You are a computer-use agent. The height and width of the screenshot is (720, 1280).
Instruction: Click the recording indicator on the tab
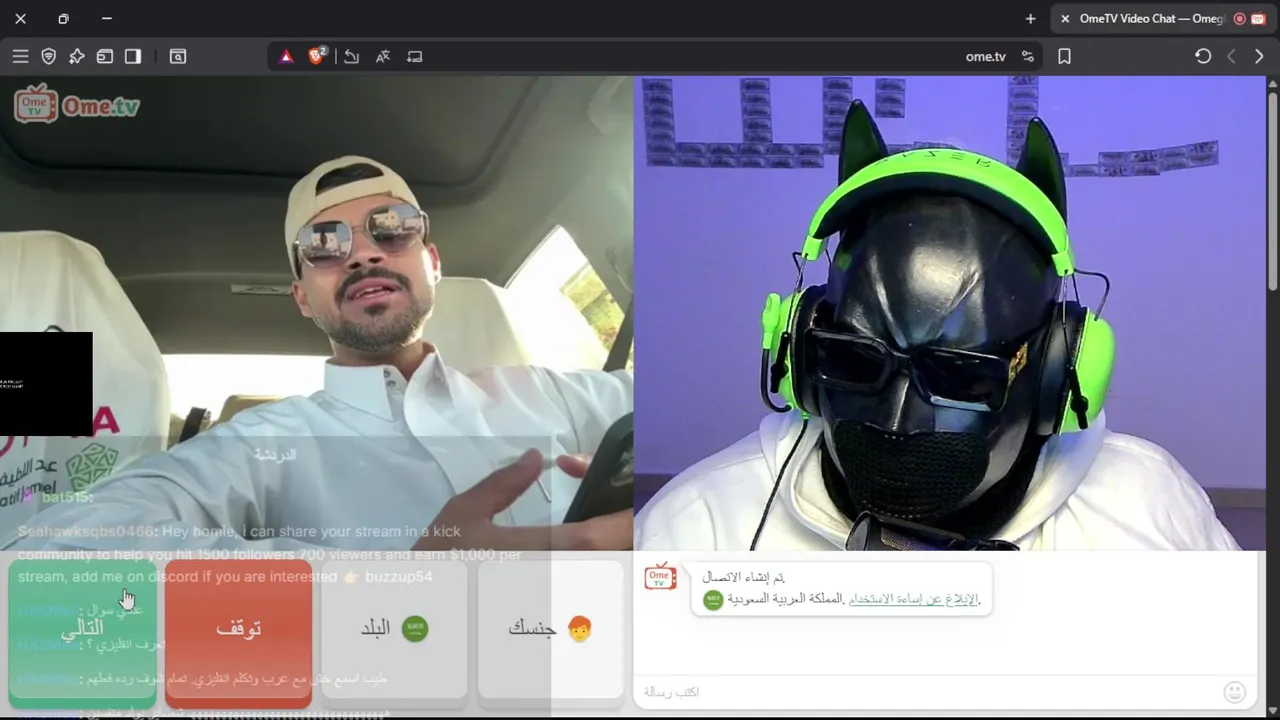click(x=1239, y=18)
